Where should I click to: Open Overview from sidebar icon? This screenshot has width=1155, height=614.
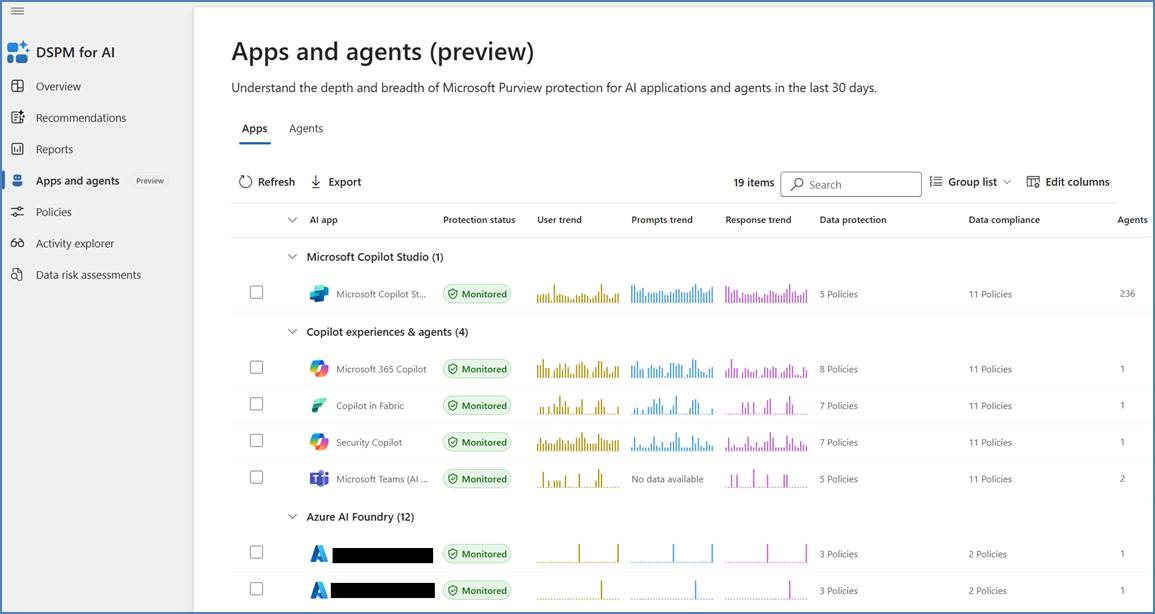click(x=17, y=86)
